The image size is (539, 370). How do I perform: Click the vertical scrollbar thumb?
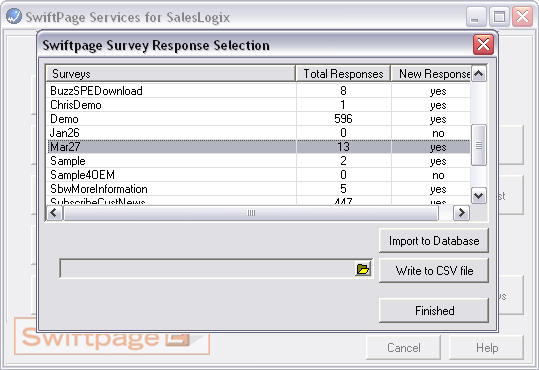(x=478, y=145)
